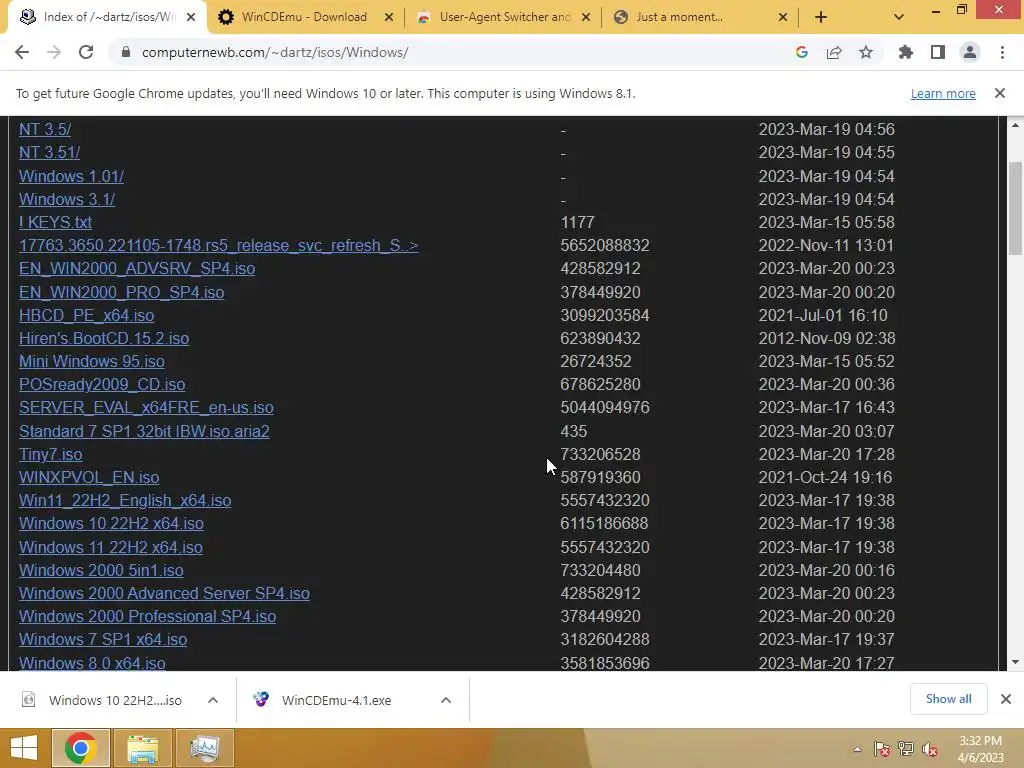Image resolution: width=1024 pixels, height=768 pixels.
Task: Click the muted volume tray icon
Action: click(x=929, y=749)
